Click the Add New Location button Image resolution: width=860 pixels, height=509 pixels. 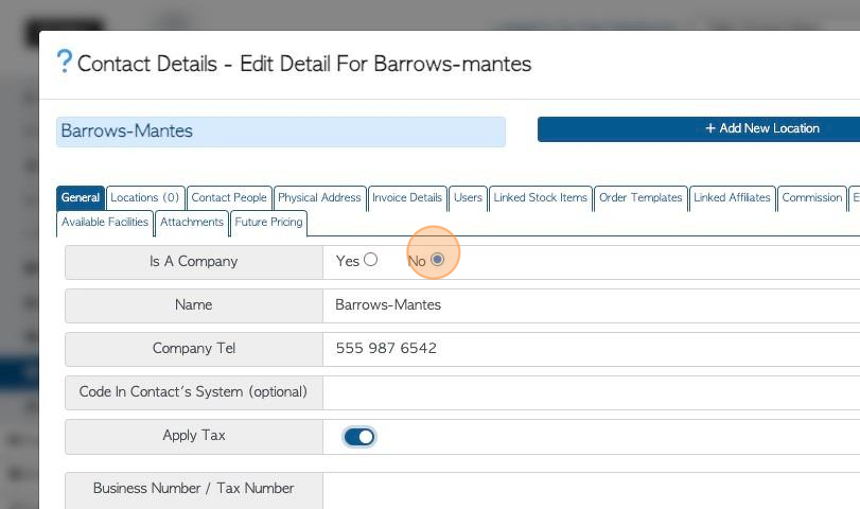[x=699, y=129]
